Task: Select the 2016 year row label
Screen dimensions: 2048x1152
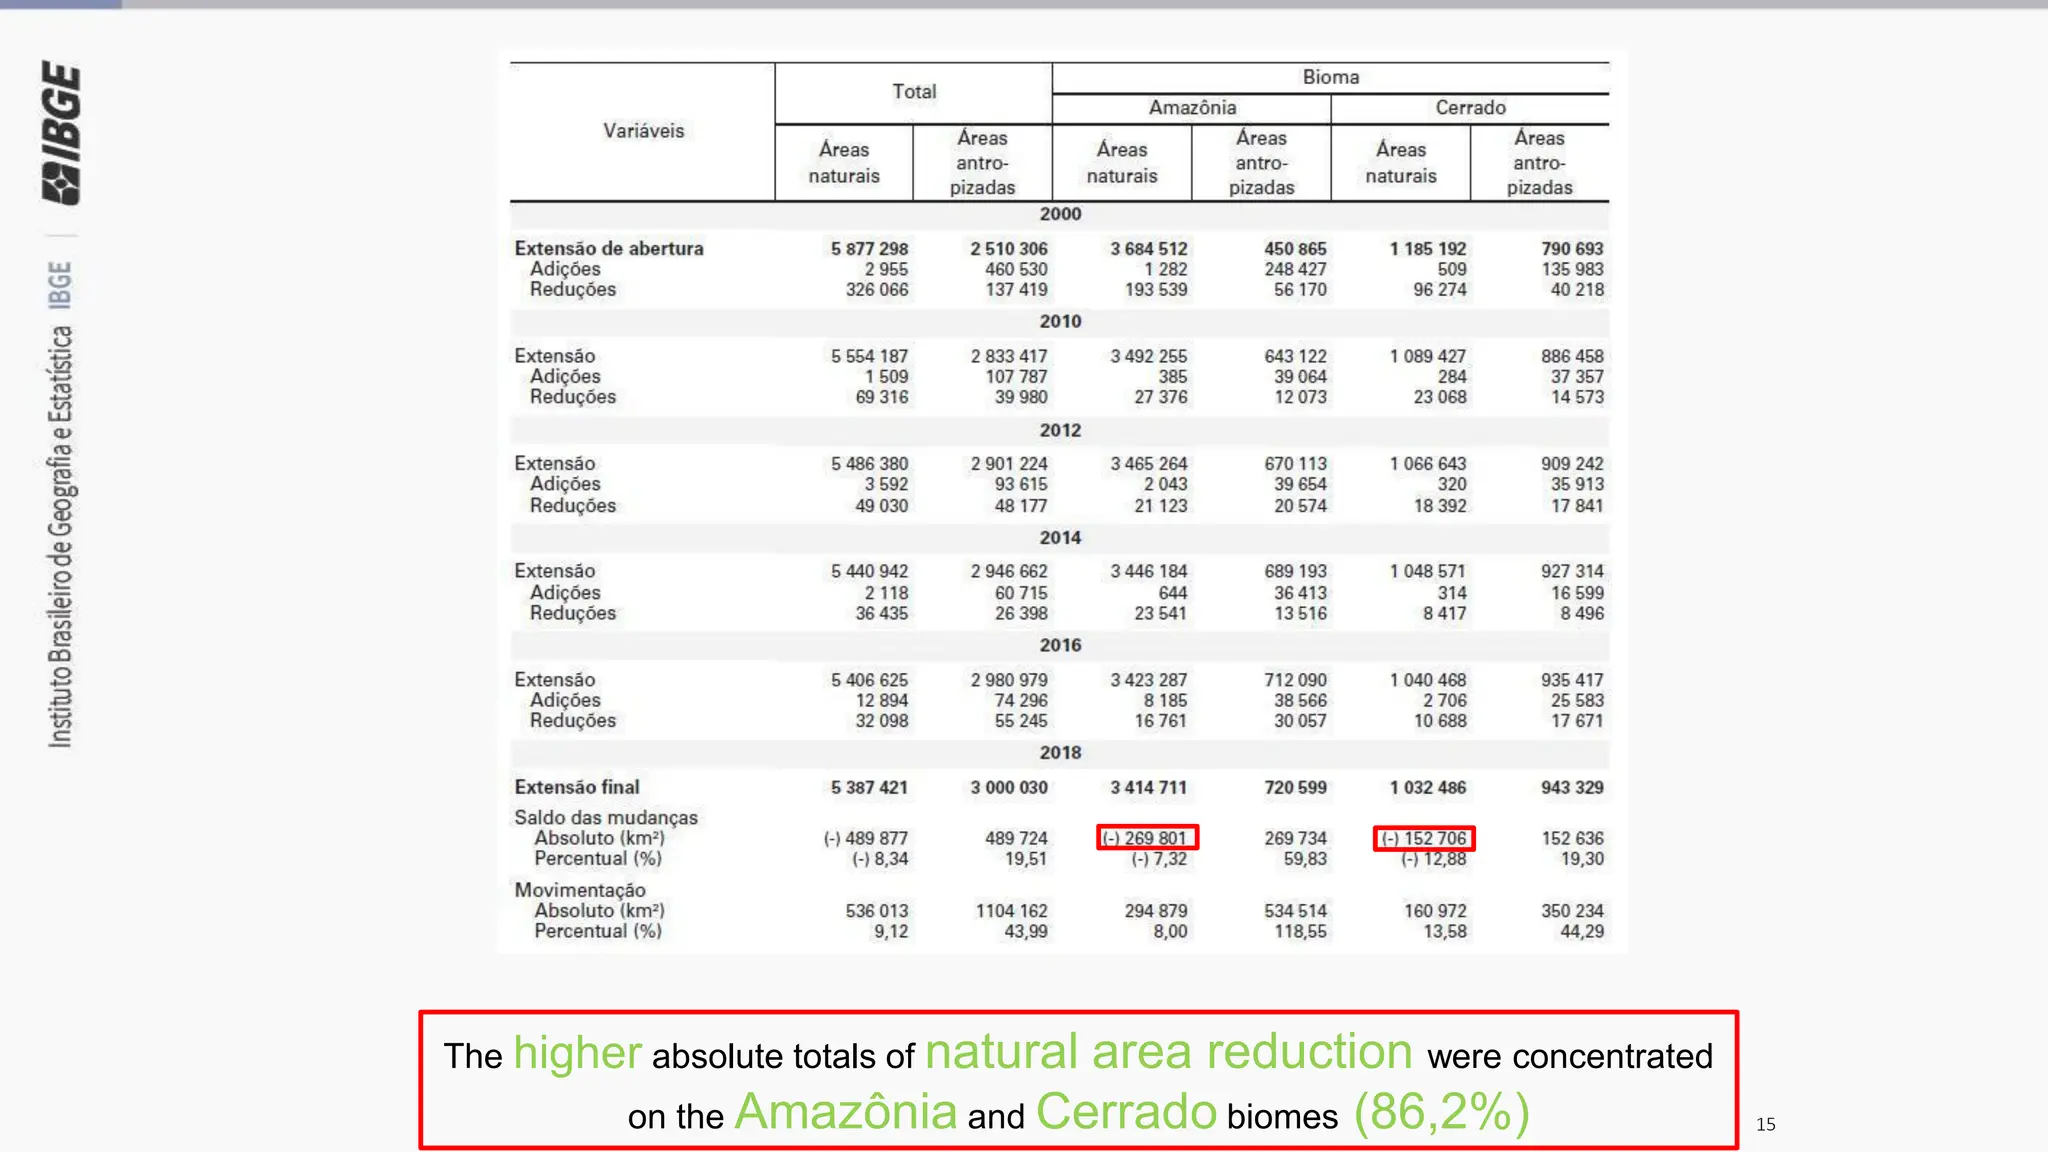Action: [1060, 646]
